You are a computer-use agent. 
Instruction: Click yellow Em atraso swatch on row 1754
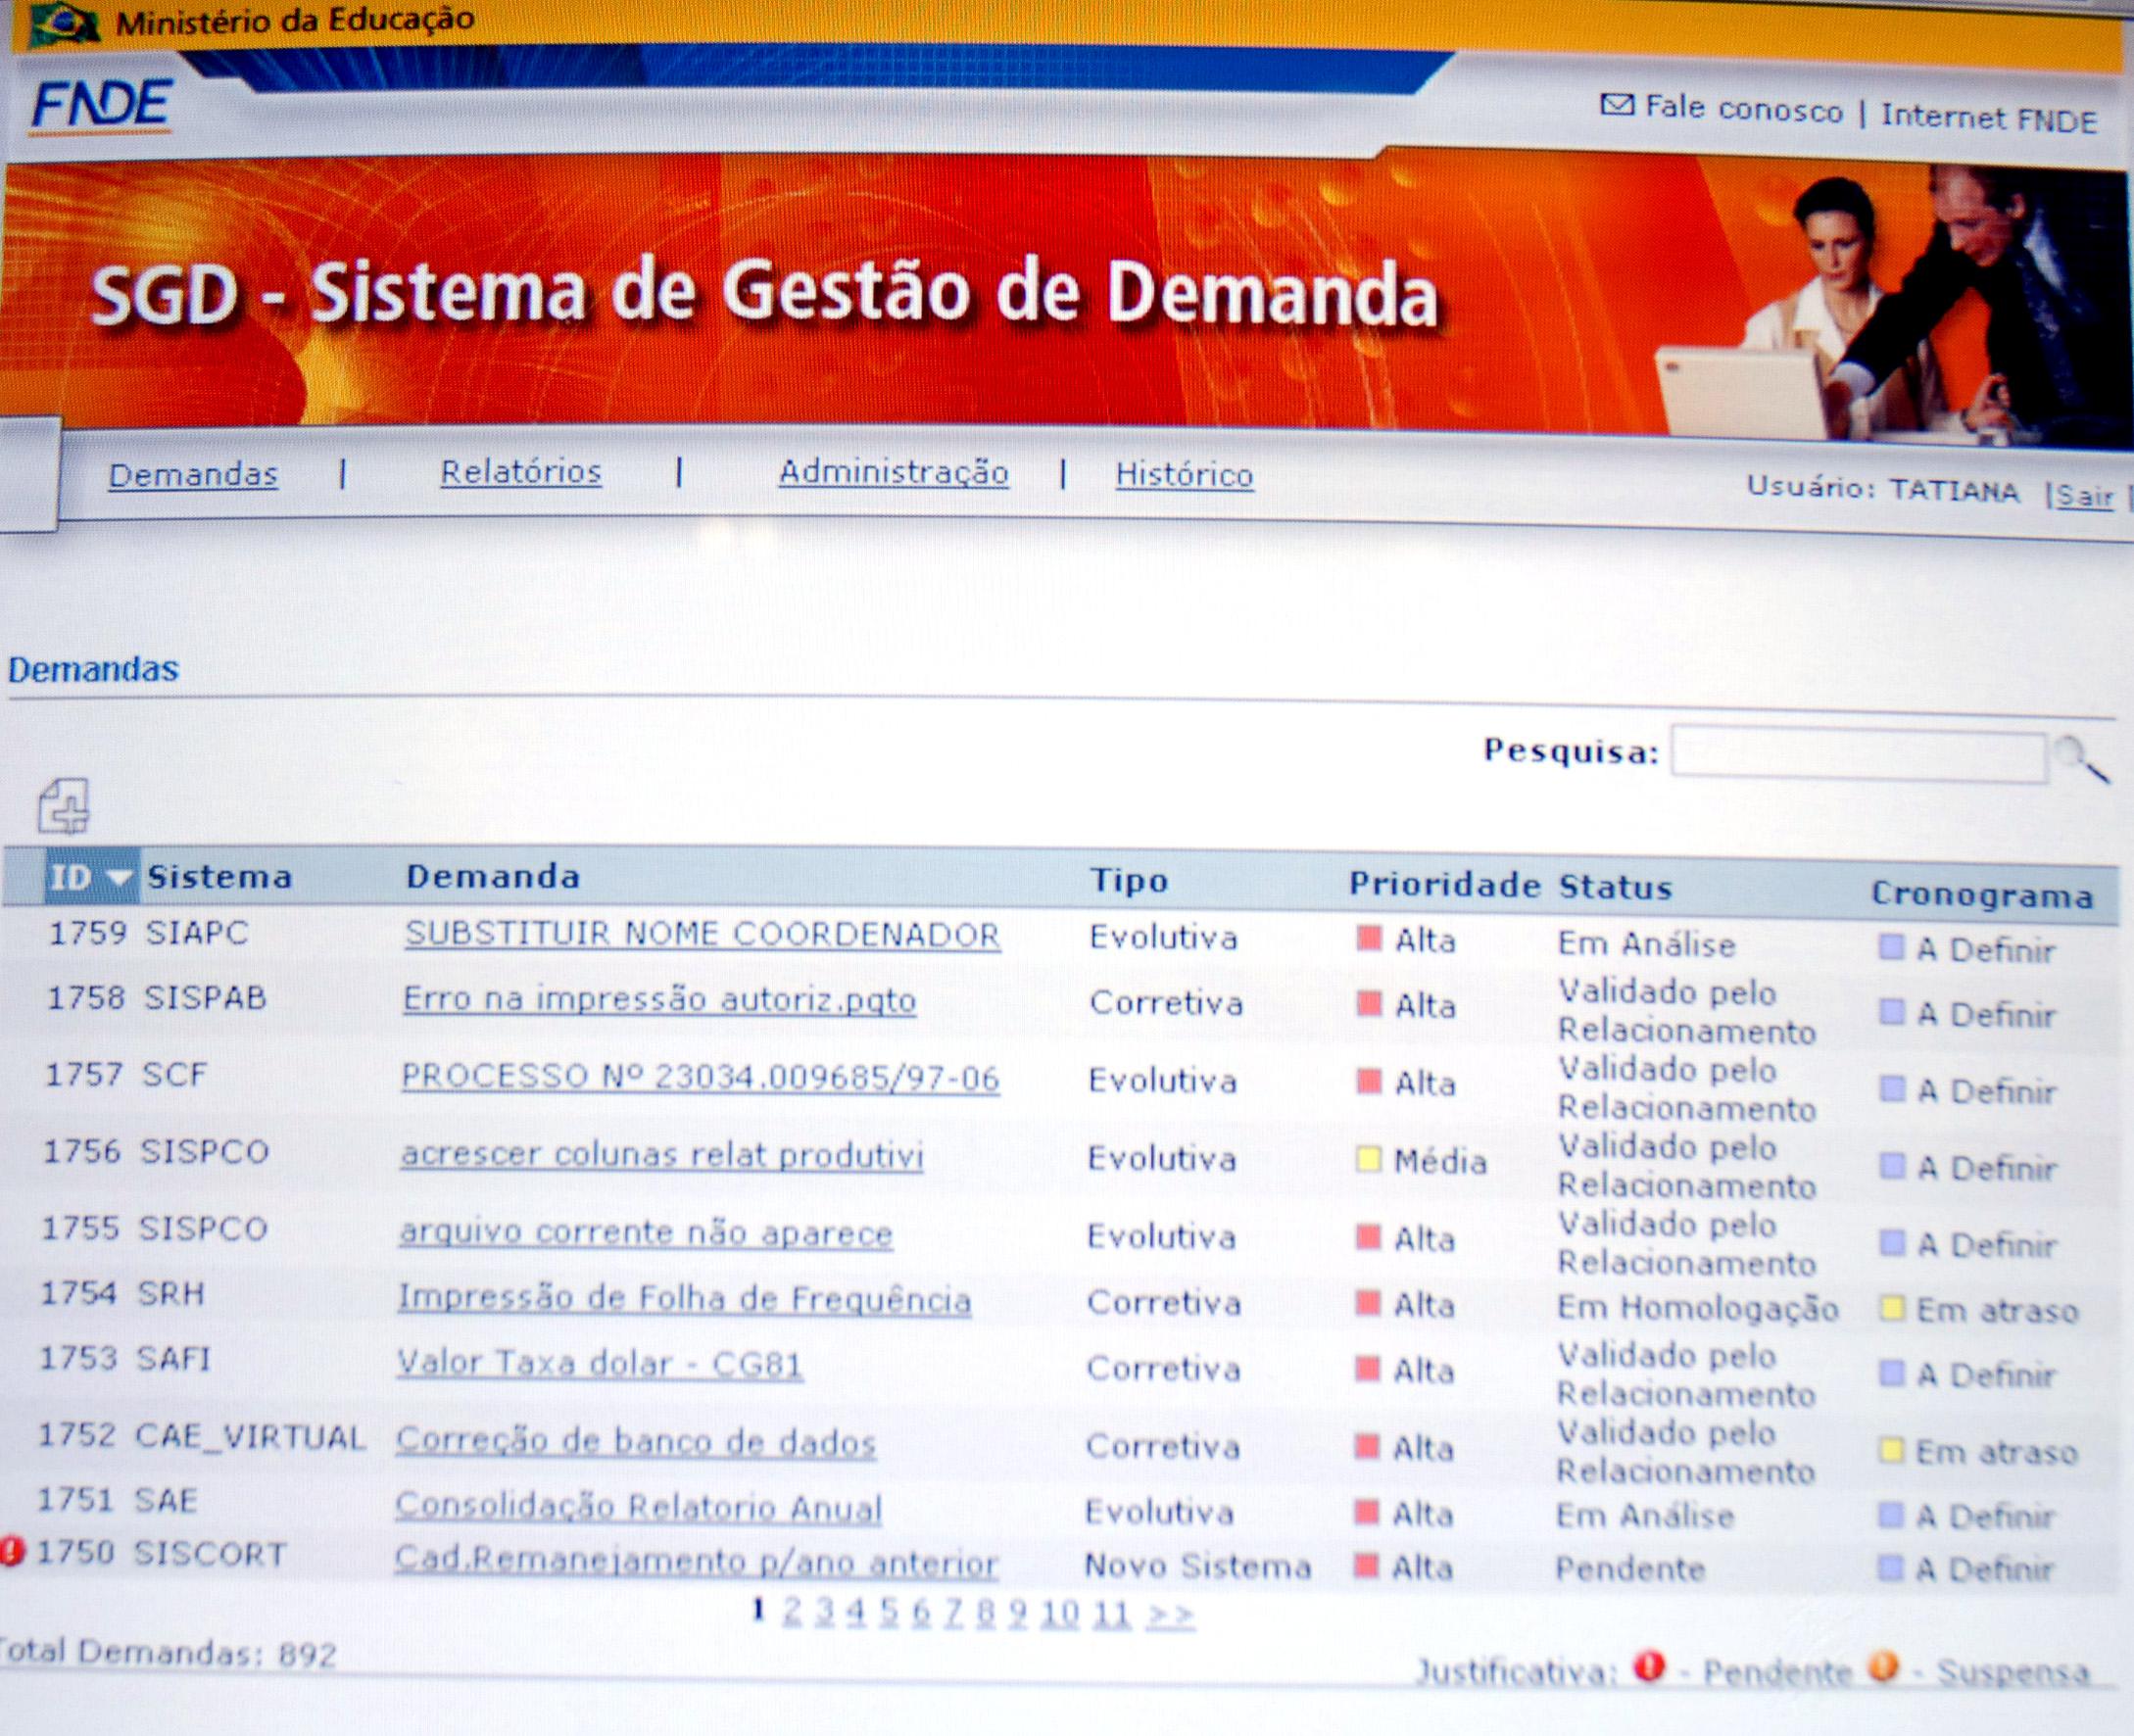point(1891,1308)
